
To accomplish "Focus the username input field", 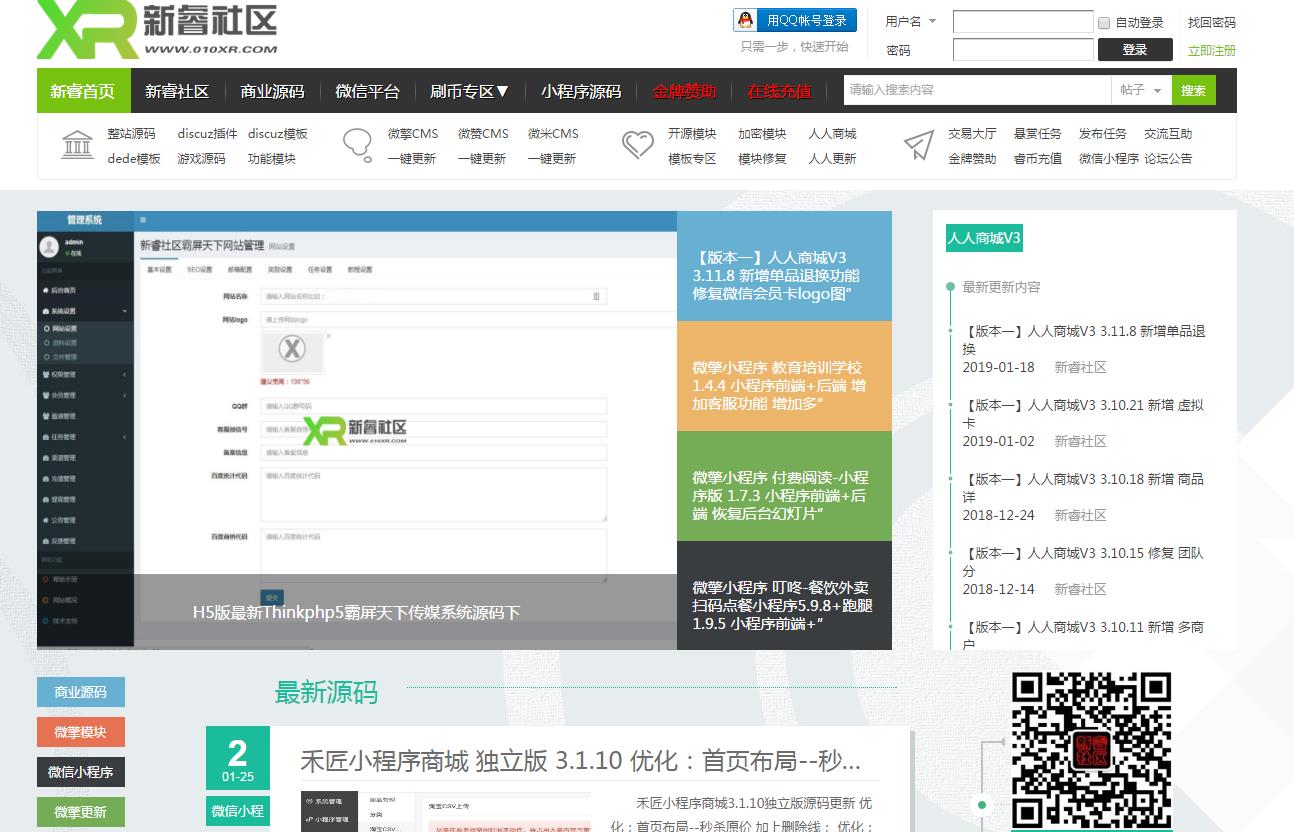I will coord(1023,21).
